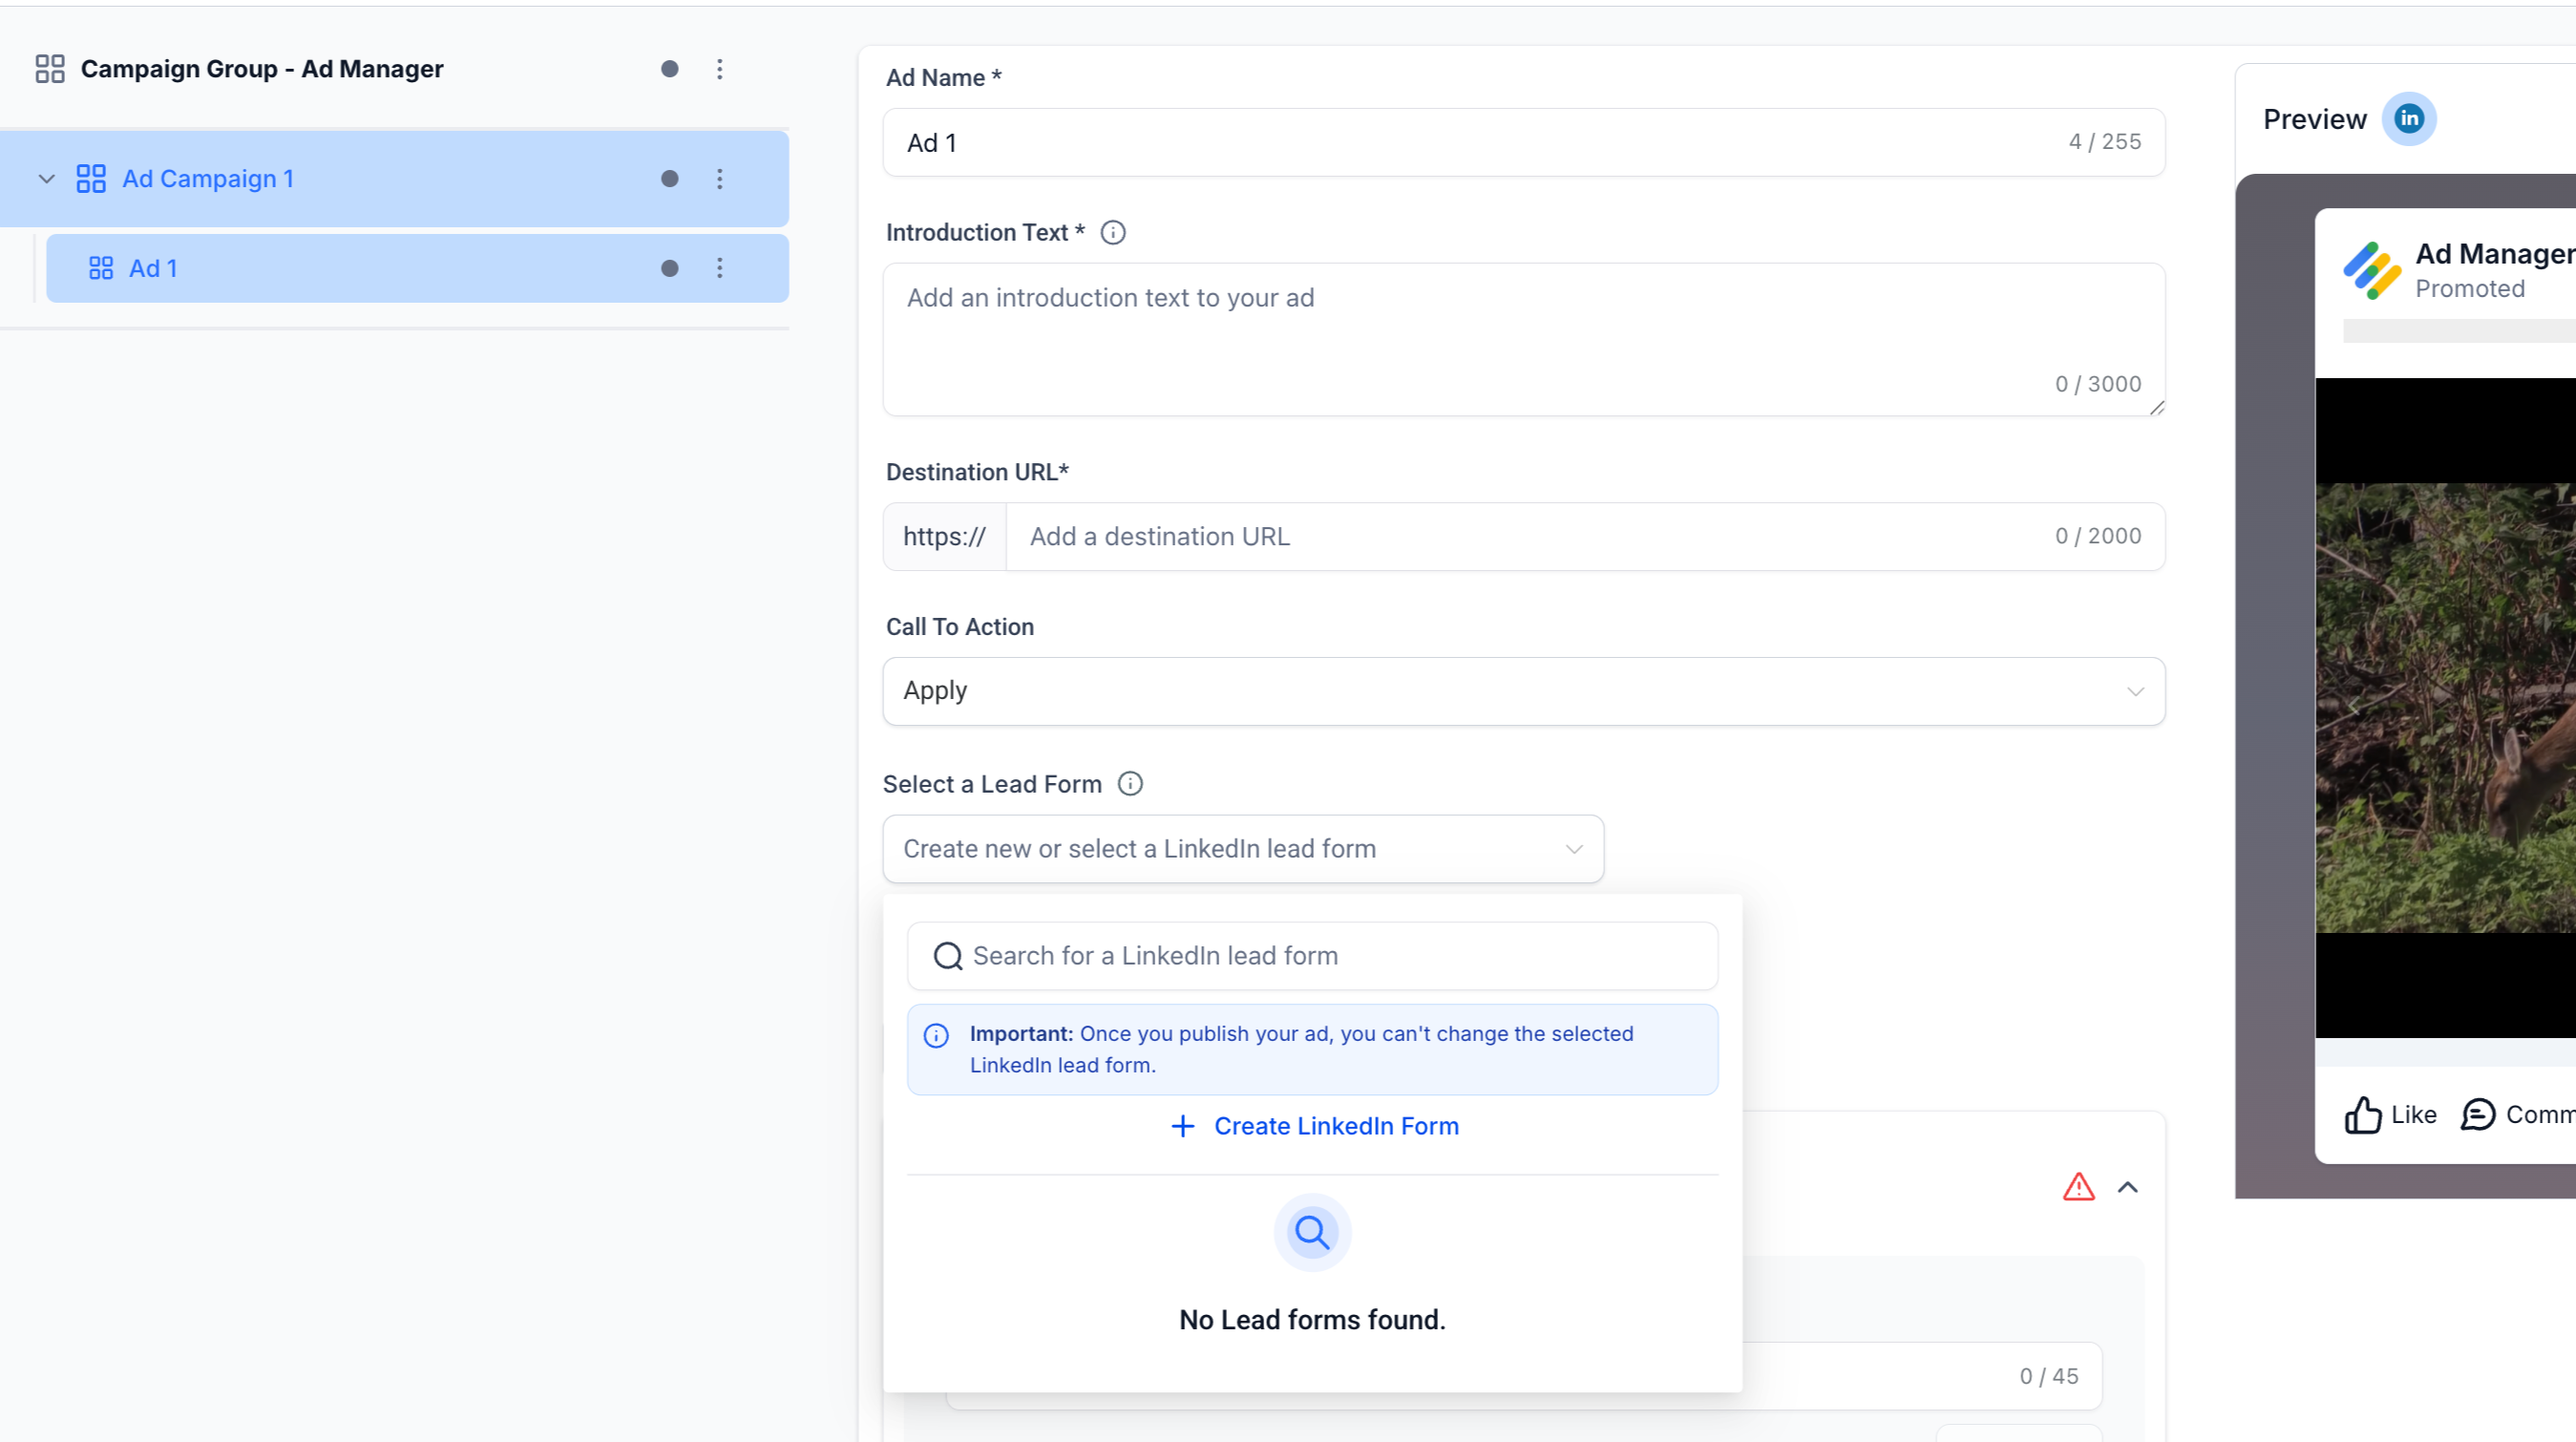The image size is (2576, 1442).
Task: Select Ad 1 in the campaign tree
Action: (x=153, y=268)
